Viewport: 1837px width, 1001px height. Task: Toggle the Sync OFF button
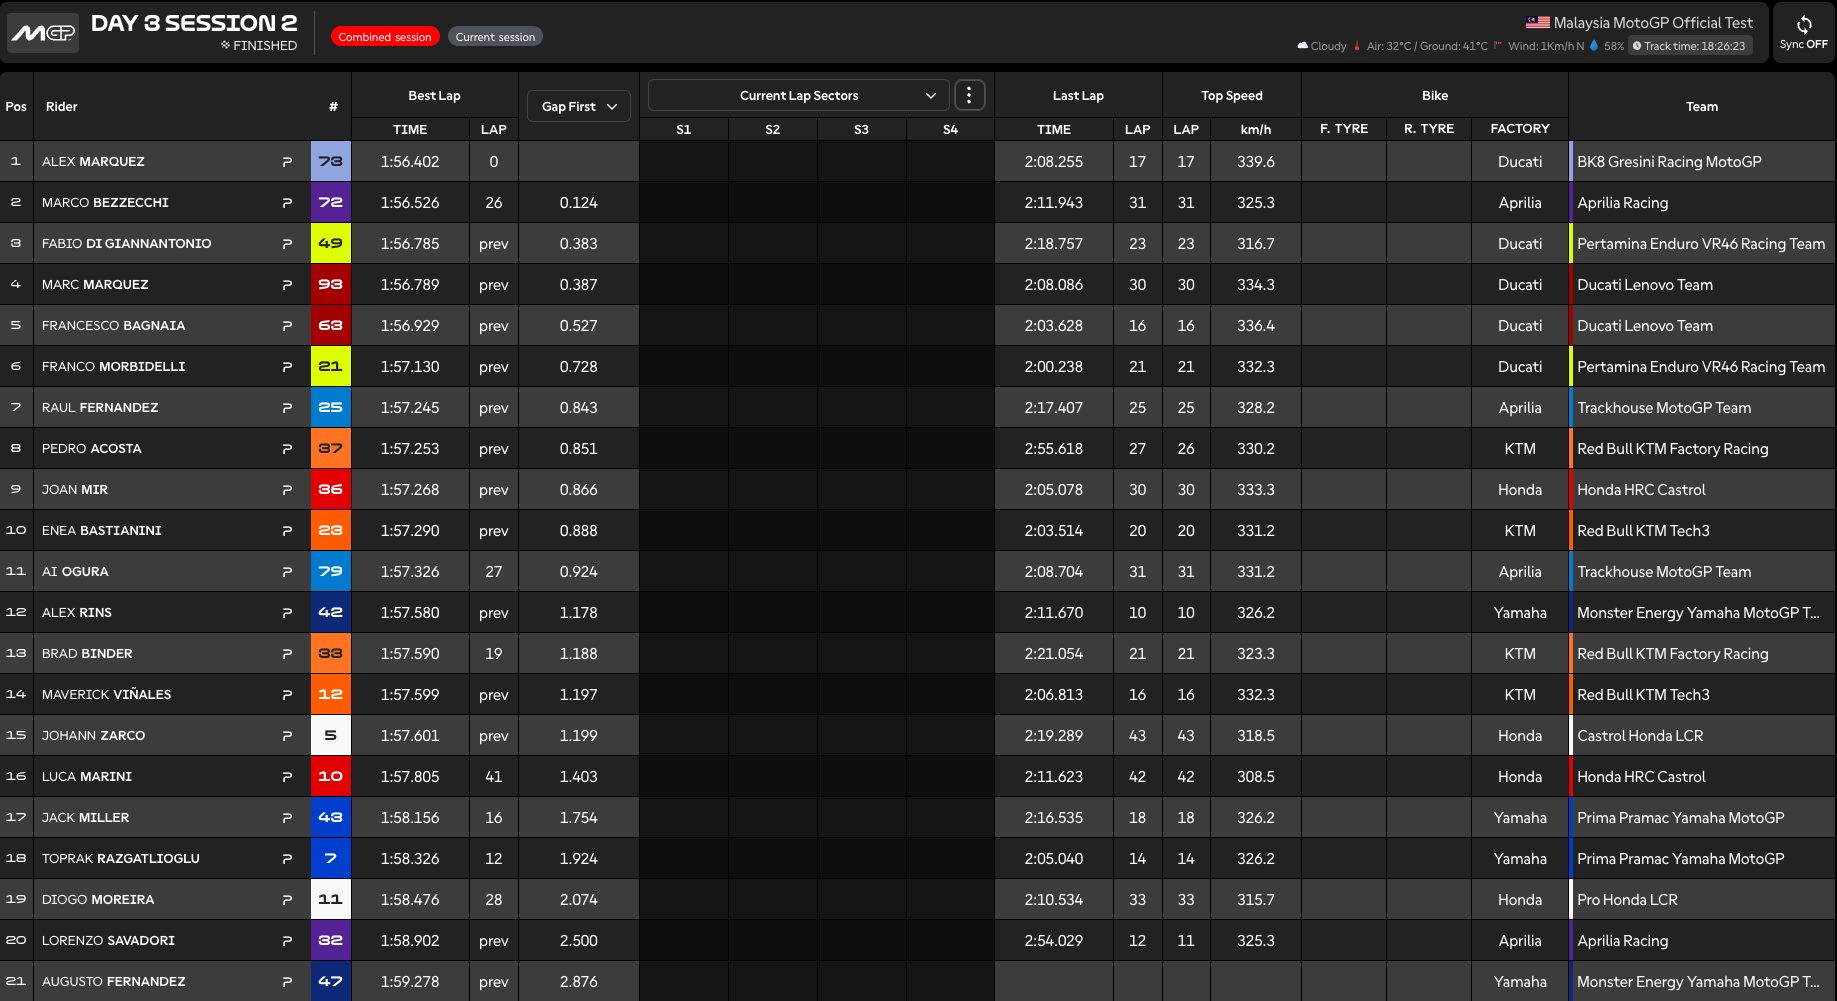(1803, 33)
